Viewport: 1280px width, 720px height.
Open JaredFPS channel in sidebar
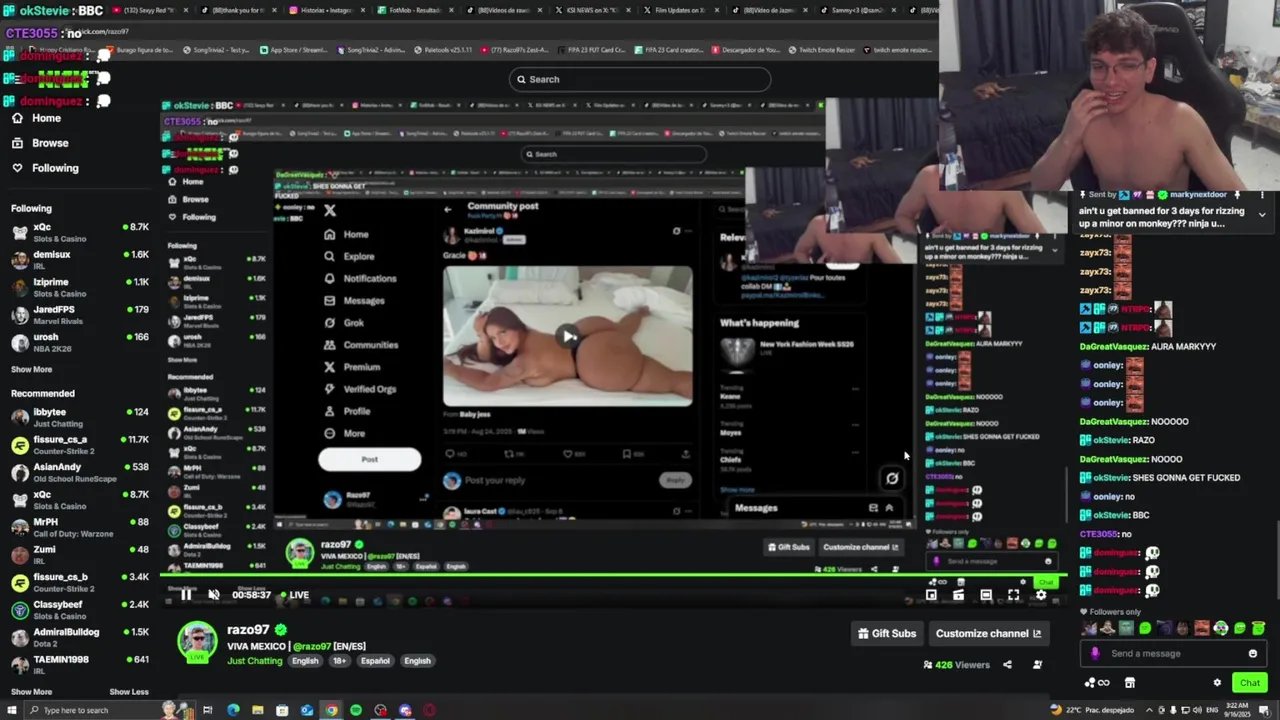79,315
